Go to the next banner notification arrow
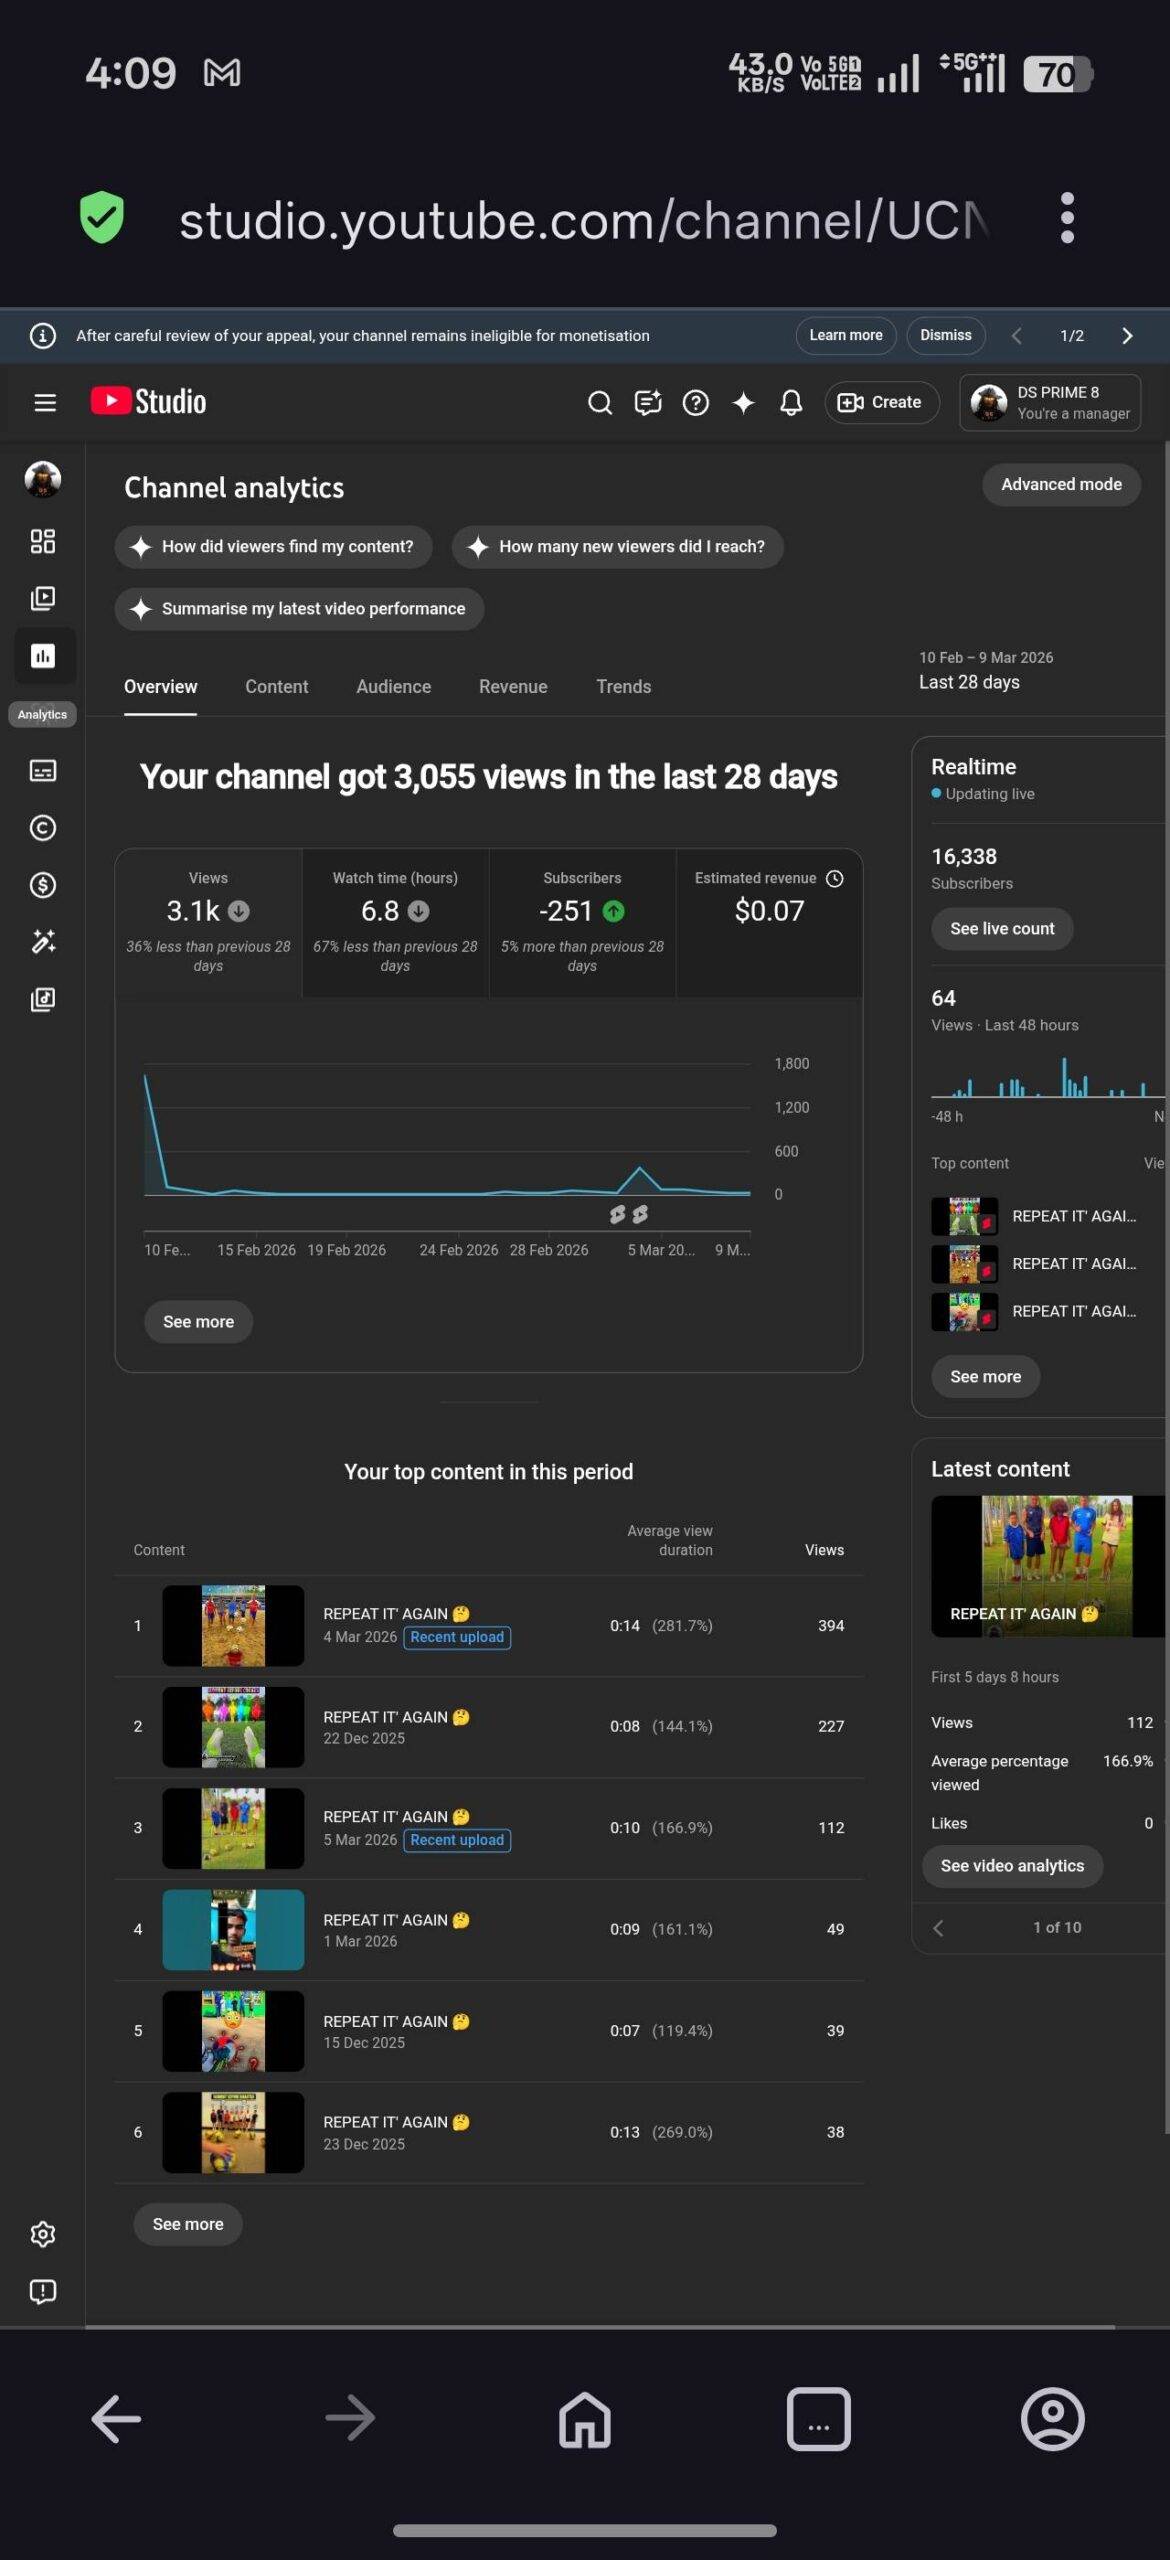 click(x=1127, y=336)
